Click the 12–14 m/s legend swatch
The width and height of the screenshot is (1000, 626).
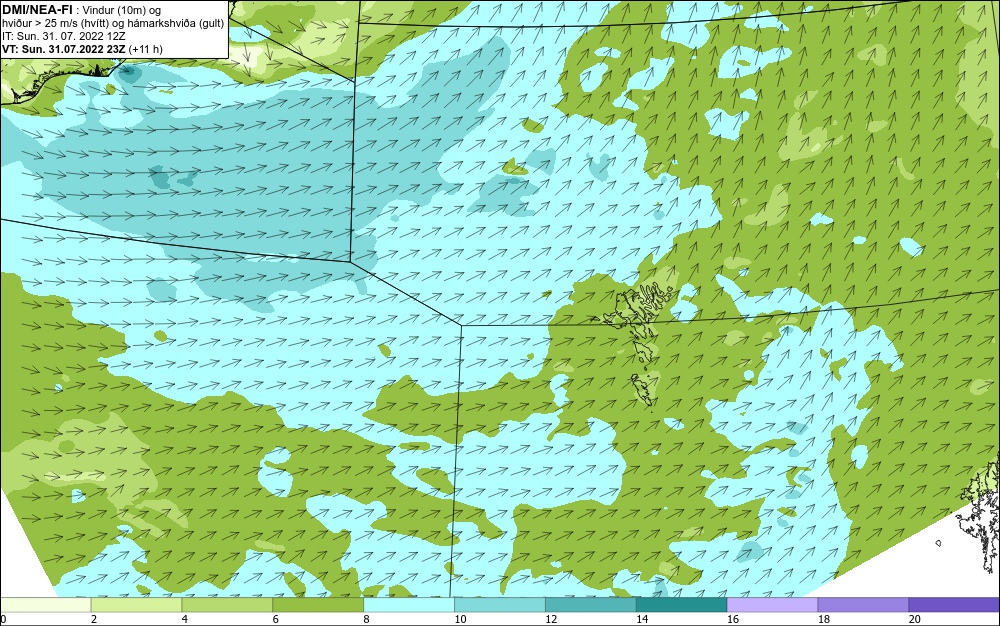pyautogui.click(x=591, y=604)
